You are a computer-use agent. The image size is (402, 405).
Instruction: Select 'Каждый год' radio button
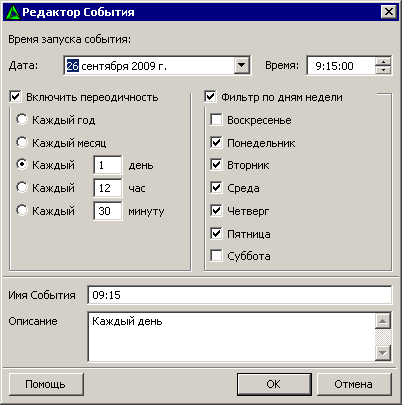(x=22, y=119)
